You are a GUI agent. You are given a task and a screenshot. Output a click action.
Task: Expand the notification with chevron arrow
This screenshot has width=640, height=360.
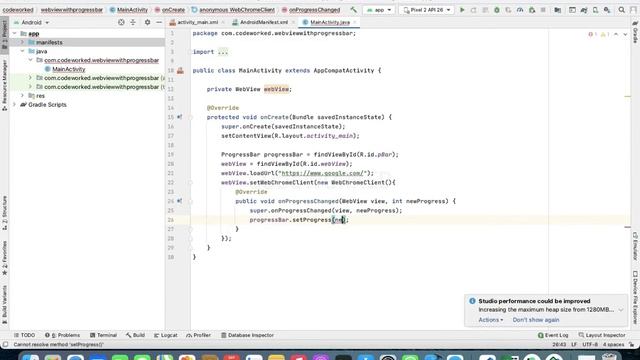(621, 310)
